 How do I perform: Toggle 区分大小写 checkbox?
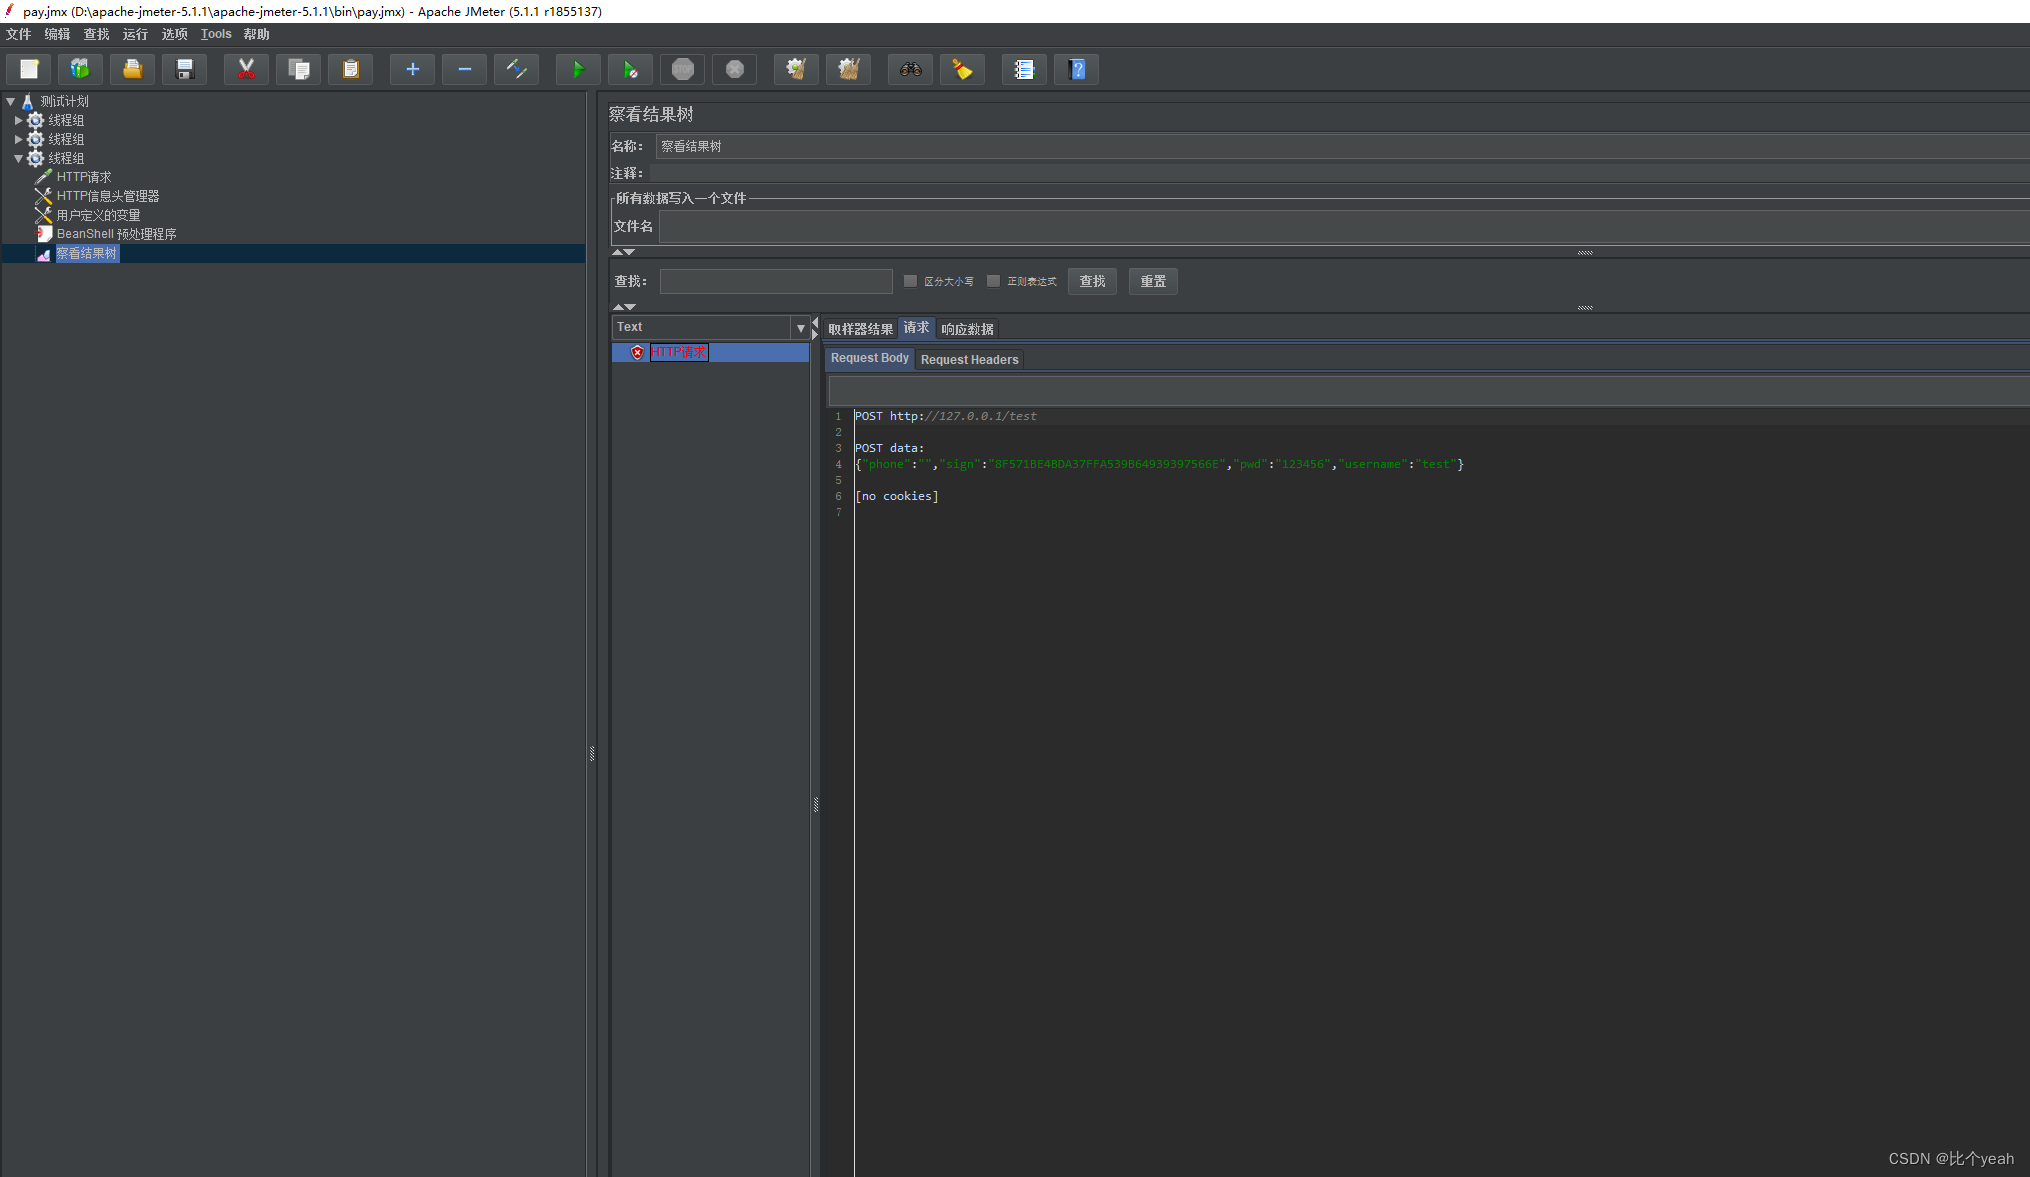(910, 281)
